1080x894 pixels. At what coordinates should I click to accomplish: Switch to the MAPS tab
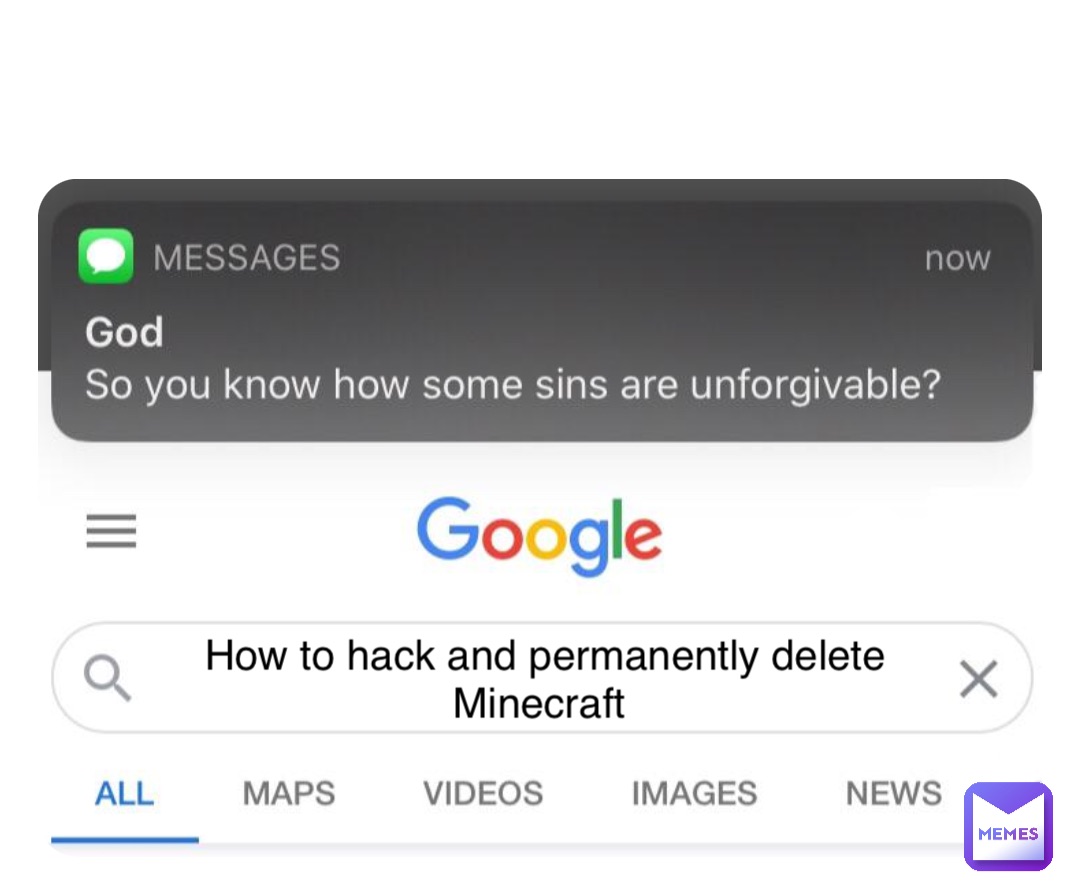tap(288, 794)
